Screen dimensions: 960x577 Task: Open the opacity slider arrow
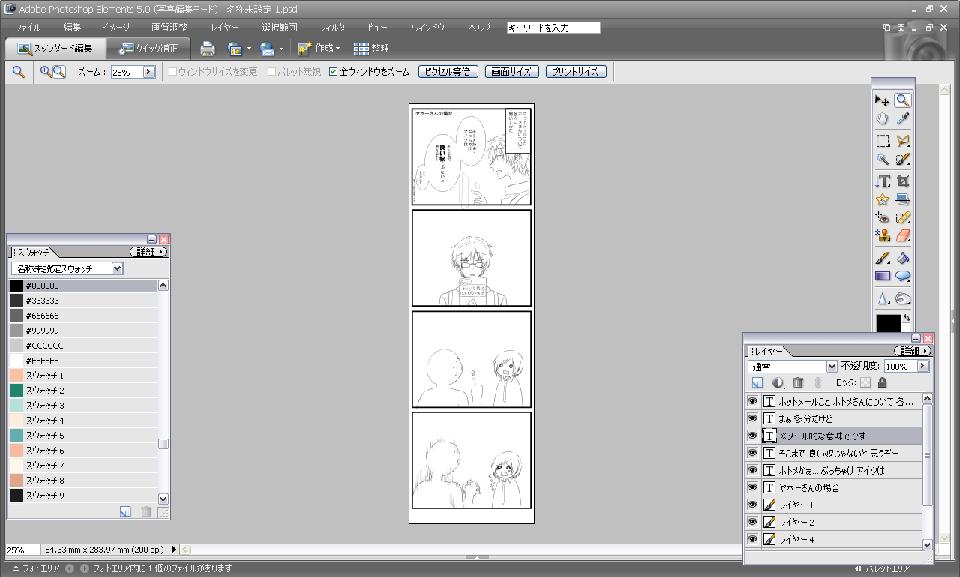coord(923,366)
